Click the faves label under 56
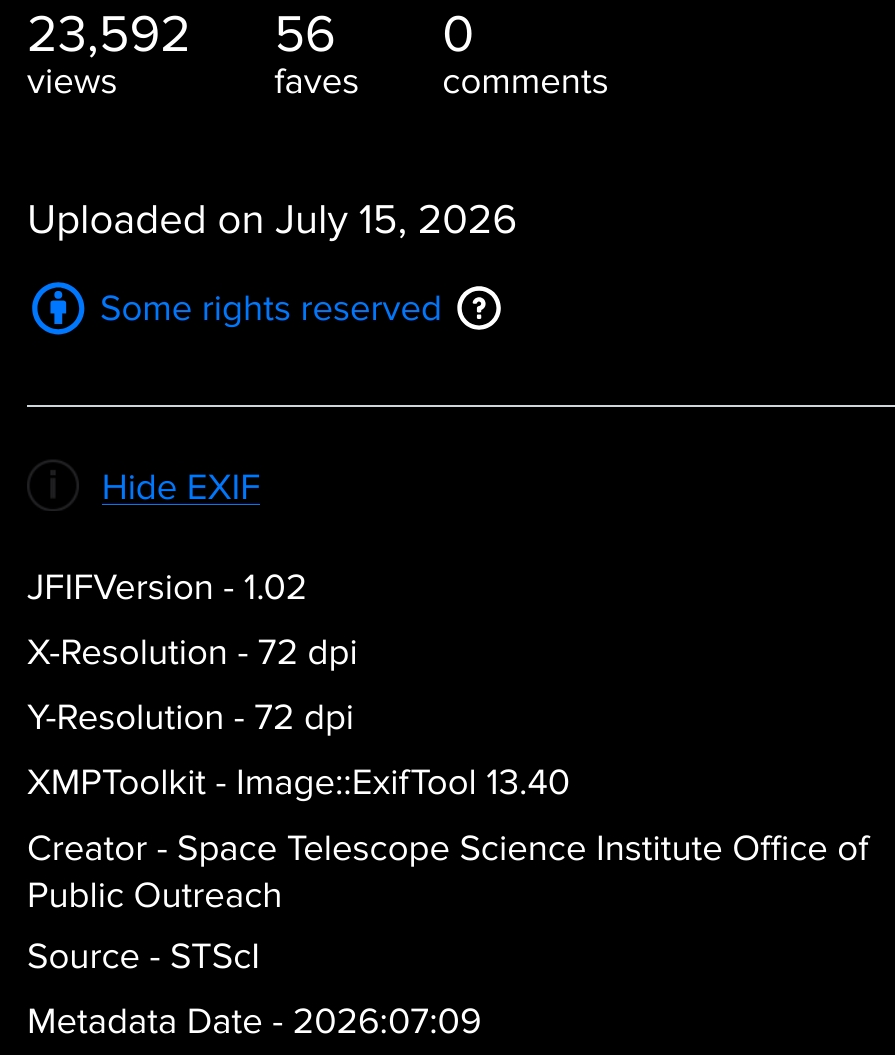 [x=316, y=82]
